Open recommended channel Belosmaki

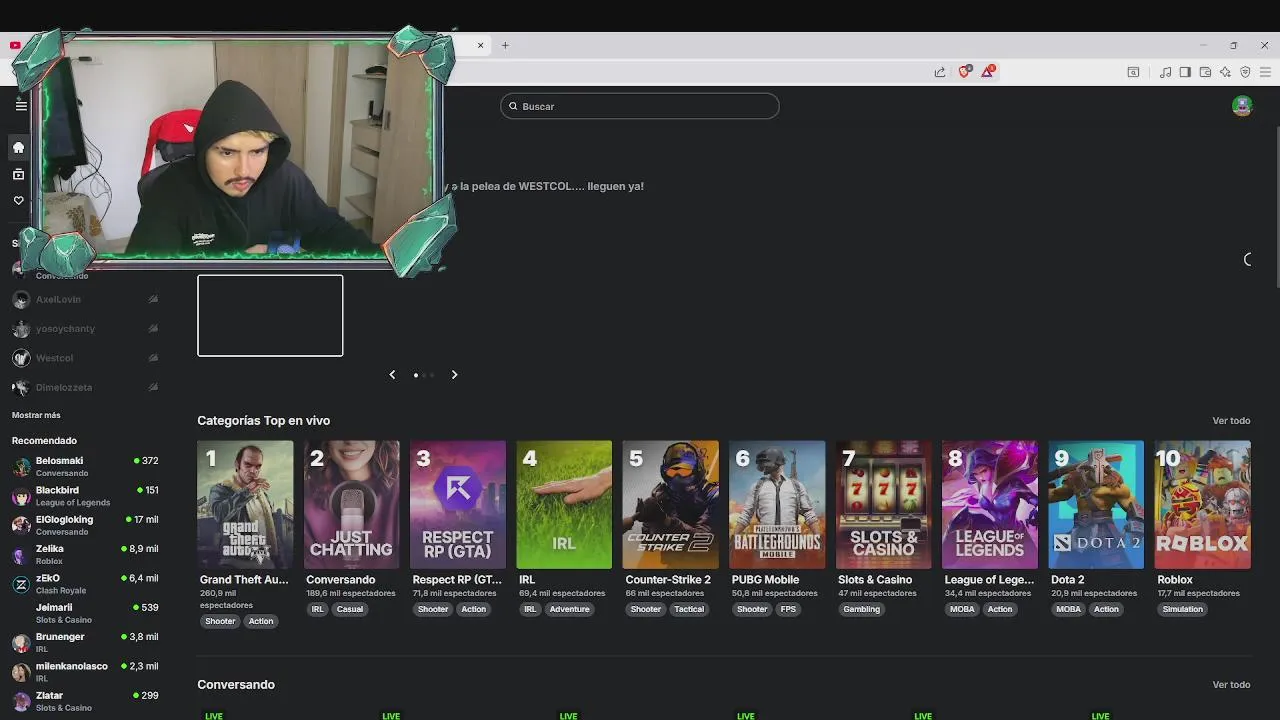pos(85,467)
